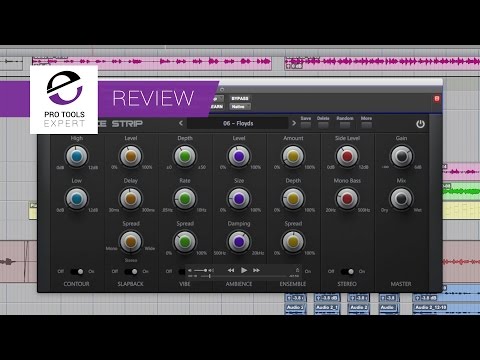Click the Contour Low knob
Screen dimensions: 480x360
77,199
